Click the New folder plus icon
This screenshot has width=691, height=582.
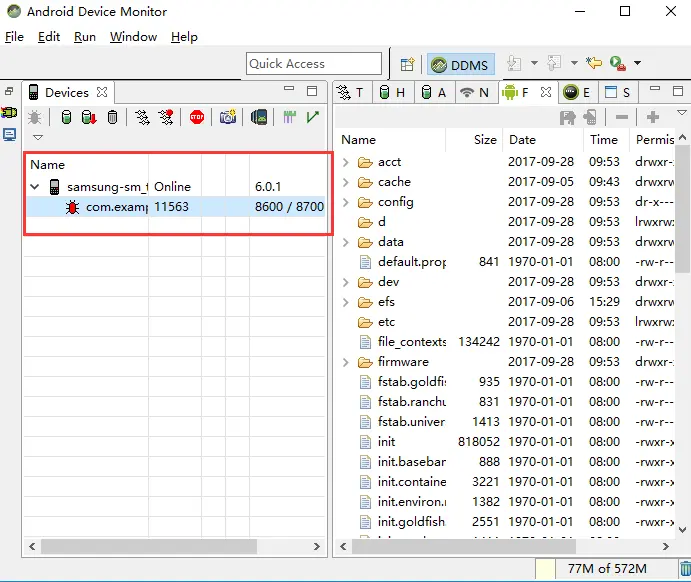click(653, 117)
